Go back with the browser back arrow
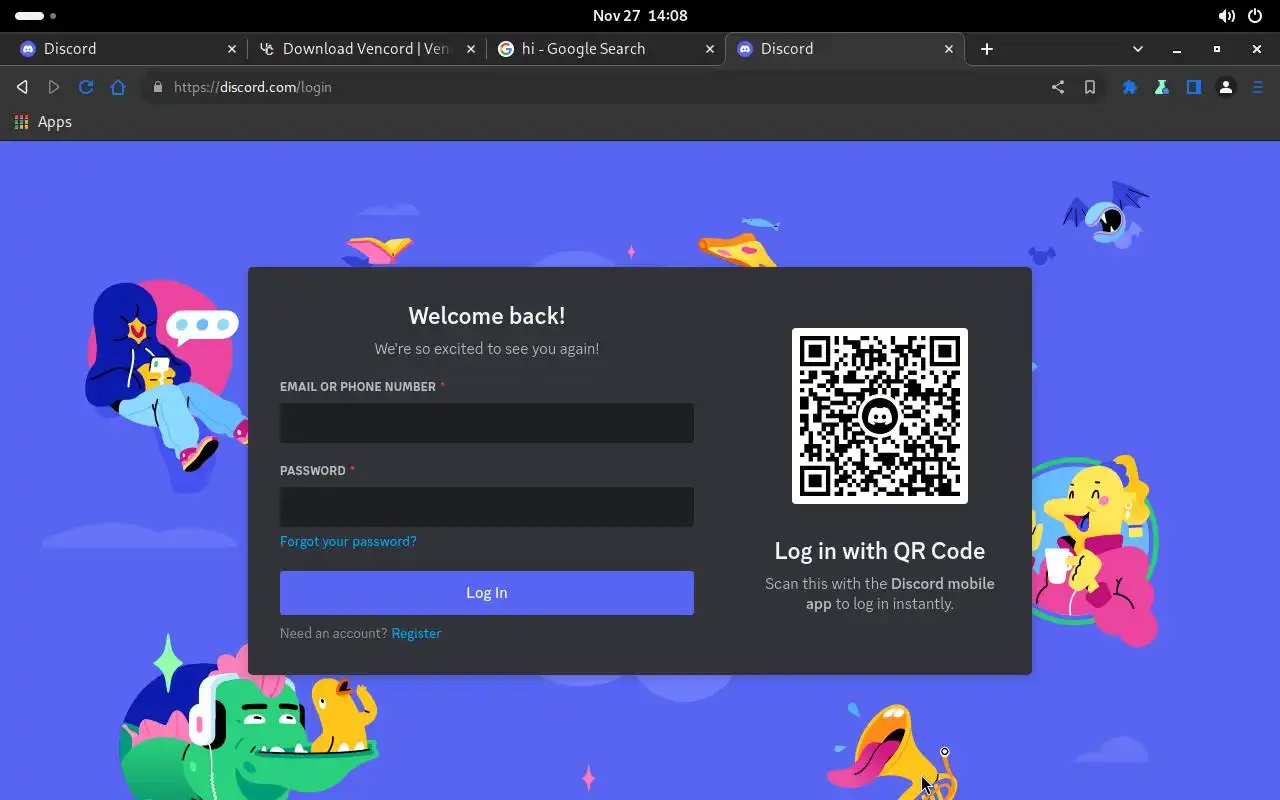 tap(22, 87)
